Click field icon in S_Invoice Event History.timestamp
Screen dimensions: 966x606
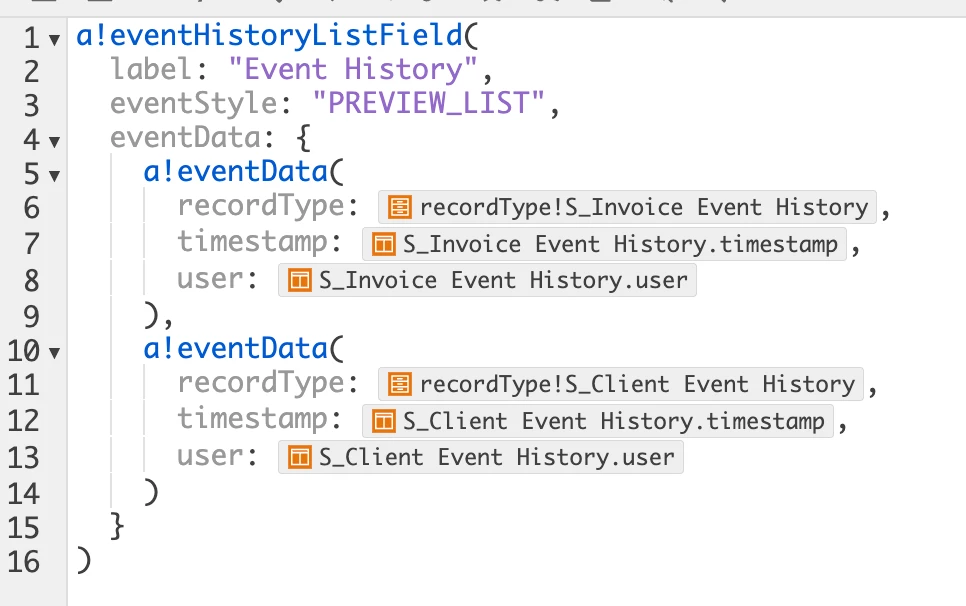pyautogui.click(x=383, y=244)
